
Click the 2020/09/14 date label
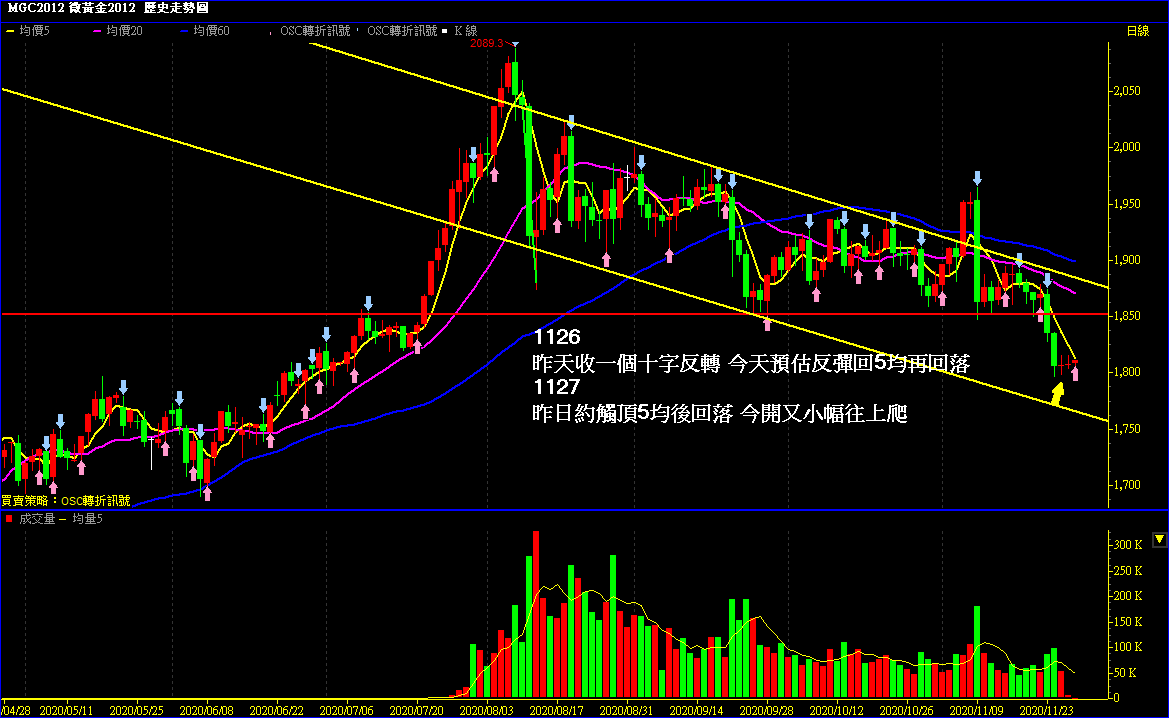pyautogui.click(x=696, y=711)
